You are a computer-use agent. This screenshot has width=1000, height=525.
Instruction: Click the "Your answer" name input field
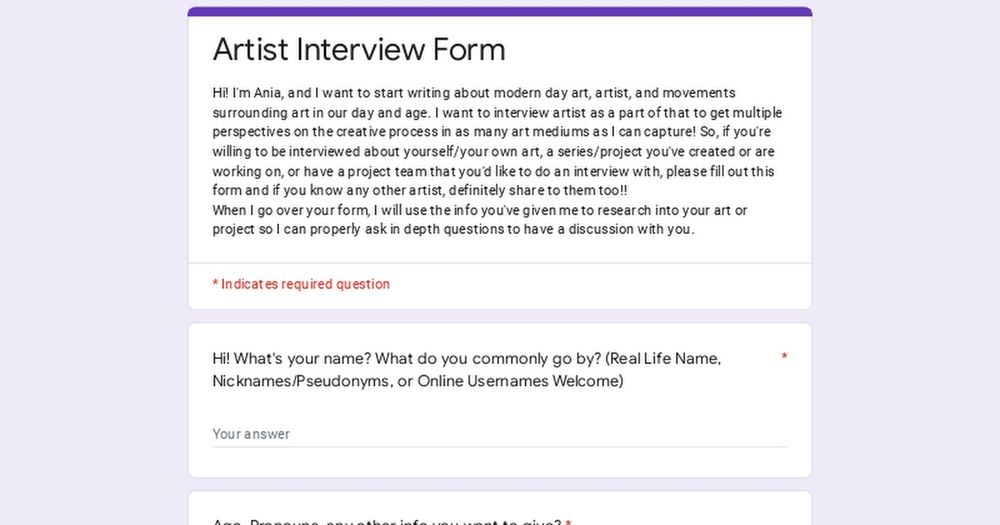tap(499, 434)
